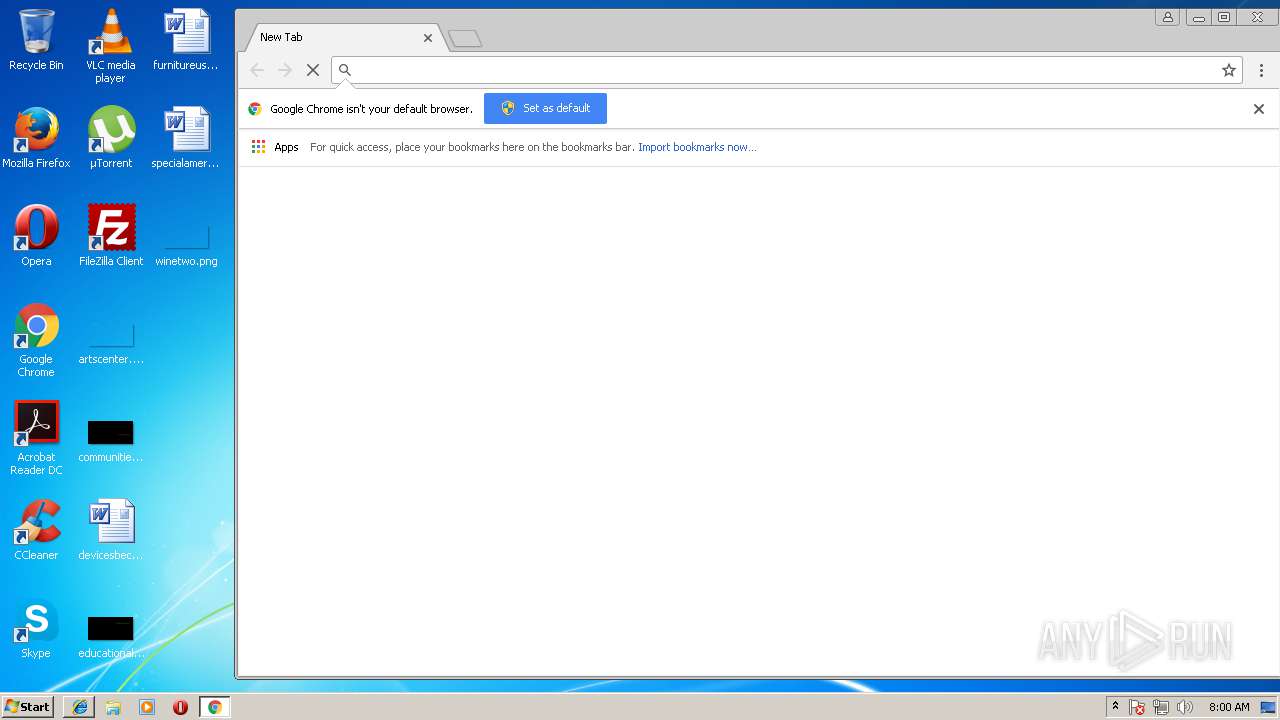1280x720 pixels.
Task: Open VLC media player desktop shortcut
Action: 111,45
